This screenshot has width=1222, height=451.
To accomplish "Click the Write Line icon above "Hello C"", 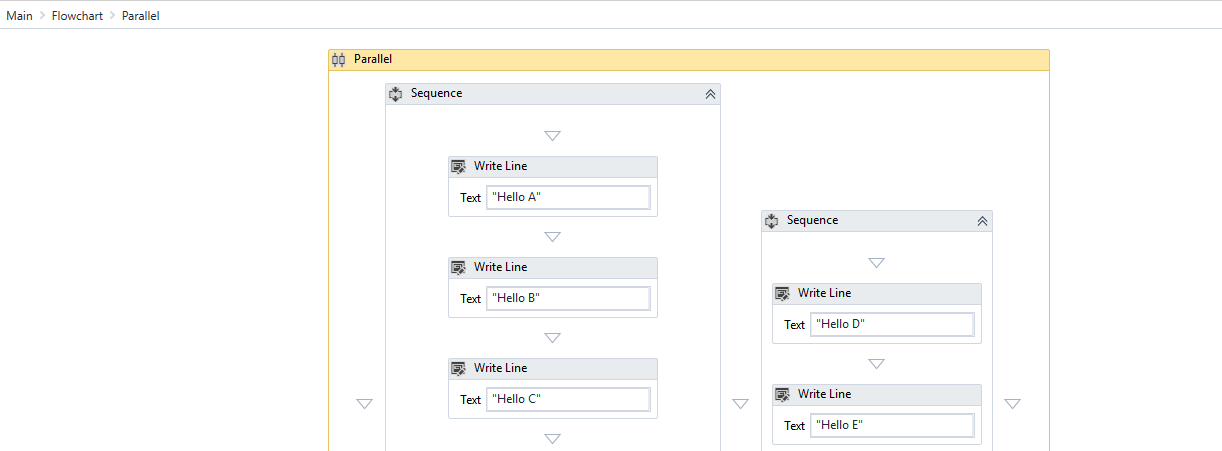I will tap(459, 369).
